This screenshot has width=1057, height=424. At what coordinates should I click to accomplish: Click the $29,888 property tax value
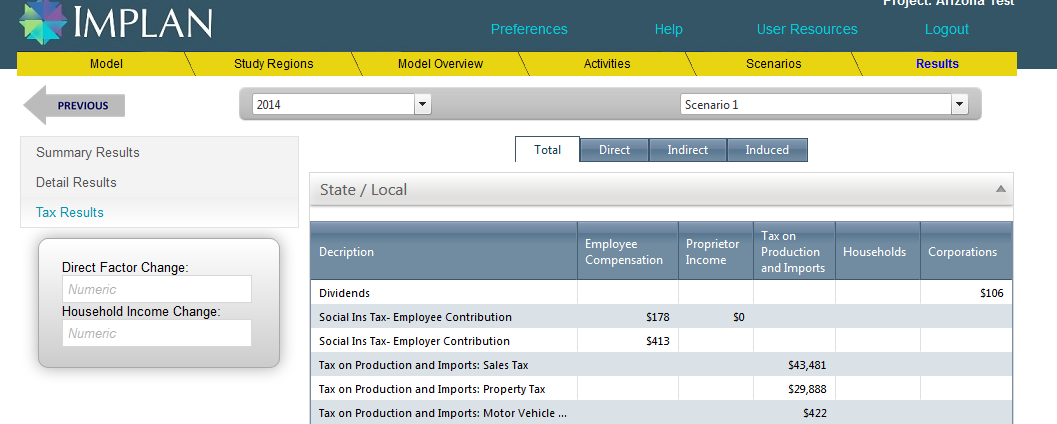click(807, 390)
